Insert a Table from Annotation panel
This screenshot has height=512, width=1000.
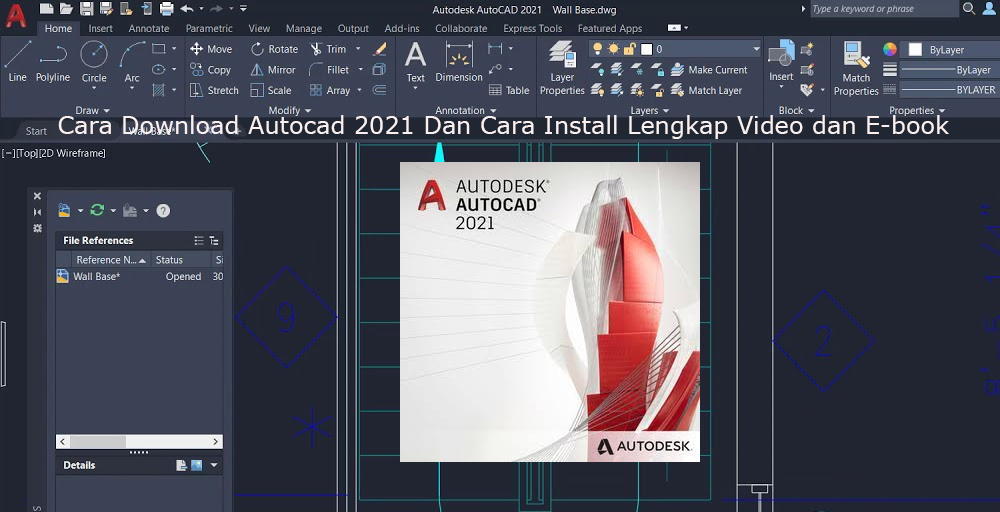click(509, 90)
